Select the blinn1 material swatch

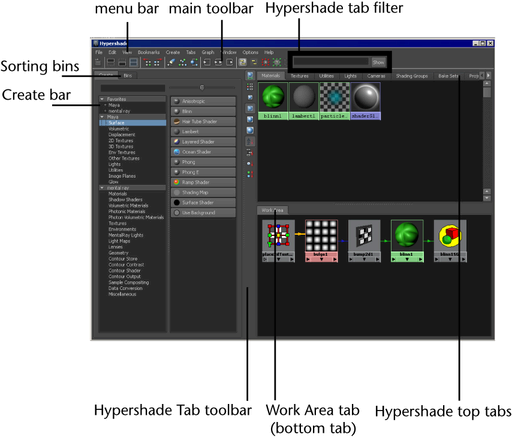click(273, 101)
